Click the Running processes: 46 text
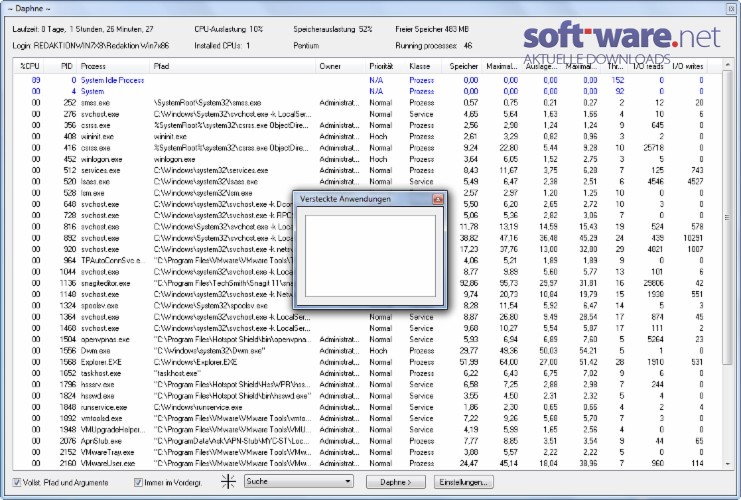Image resolution: width=741 pixels, height=500 pixels. pos(434,46)
